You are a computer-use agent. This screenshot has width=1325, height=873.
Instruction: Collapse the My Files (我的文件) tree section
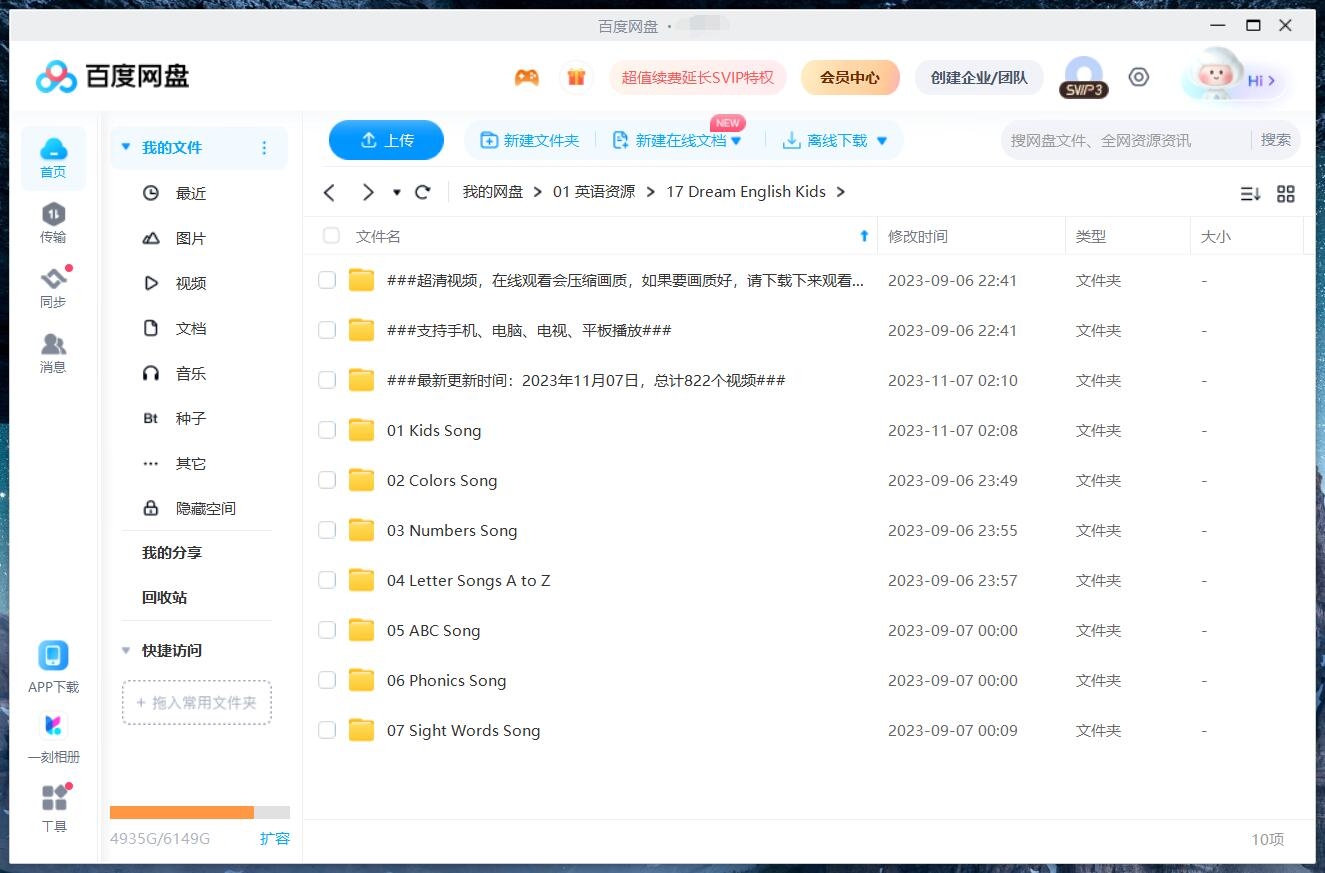(126, 147)
